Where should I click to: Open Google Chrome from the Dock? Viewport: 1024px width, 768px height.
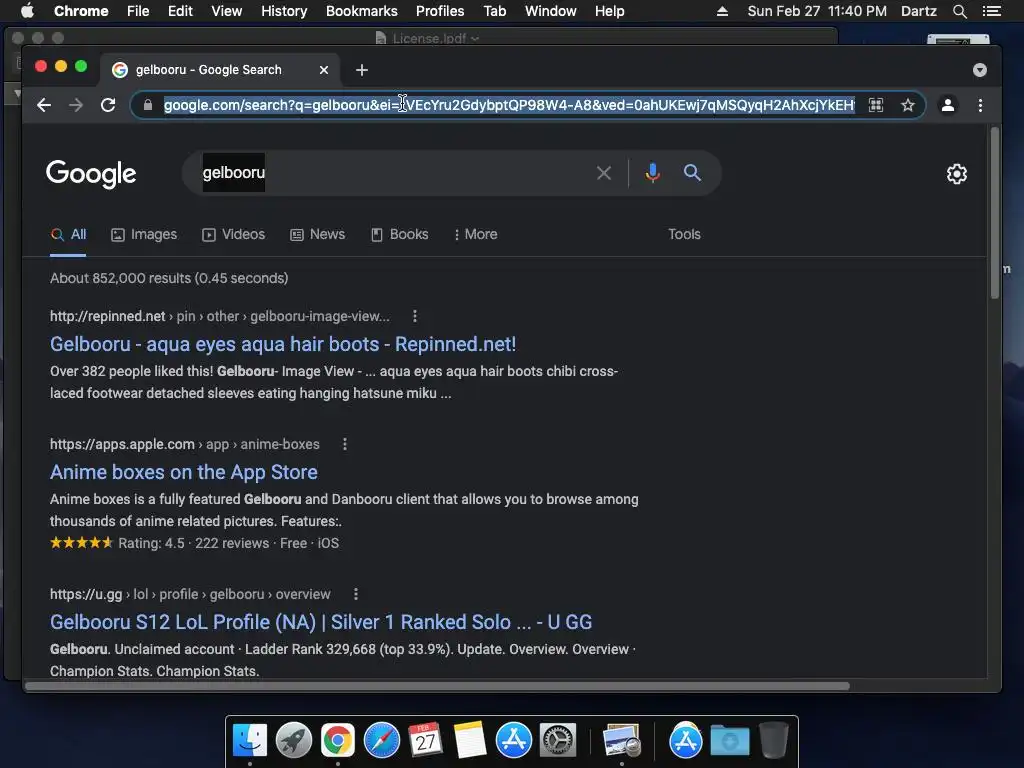click(x=338, y=741)
